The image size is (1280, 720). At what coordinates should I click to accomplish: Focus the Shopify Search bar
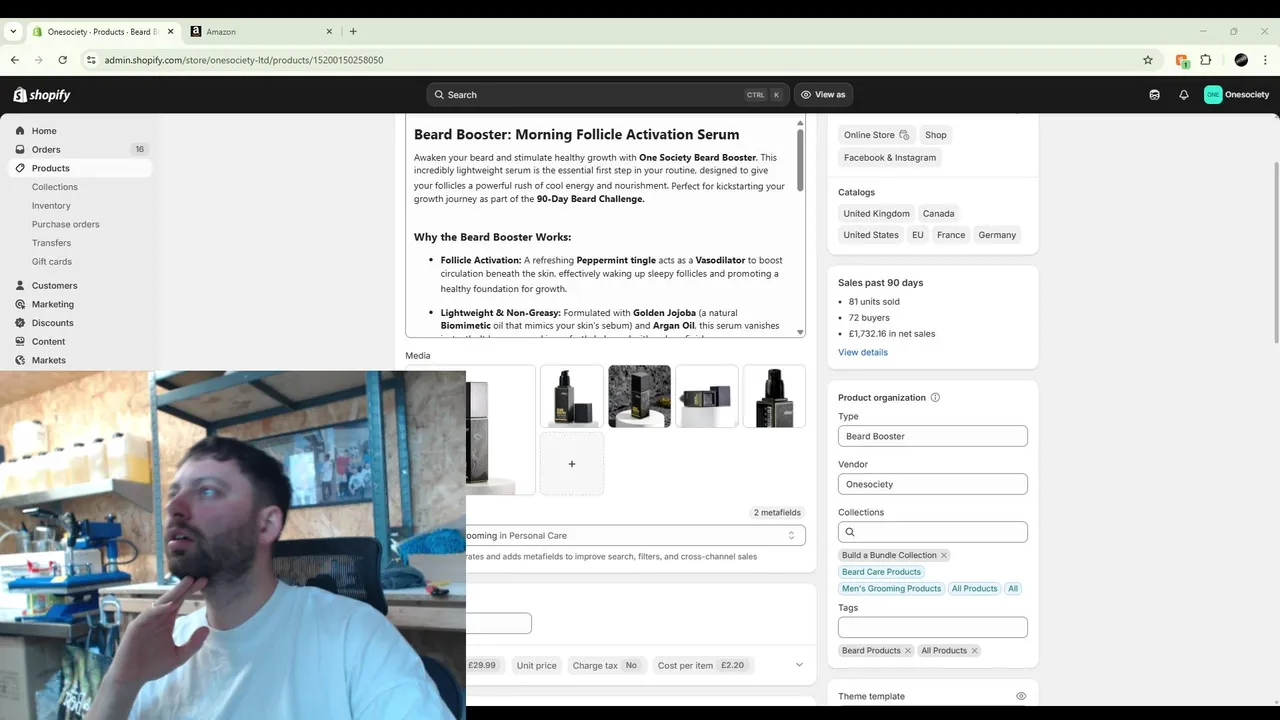(608, 95)
